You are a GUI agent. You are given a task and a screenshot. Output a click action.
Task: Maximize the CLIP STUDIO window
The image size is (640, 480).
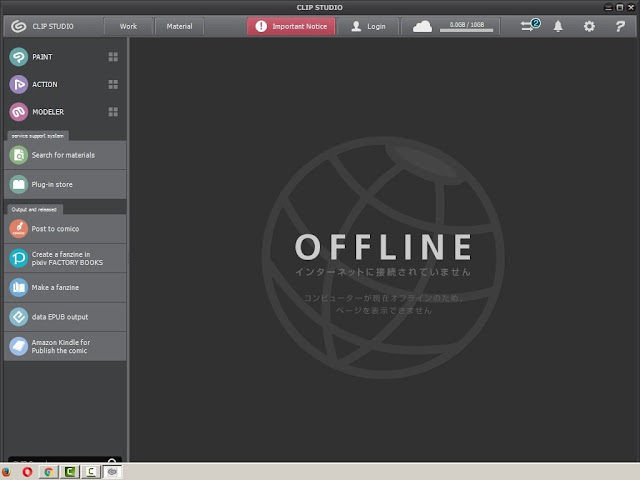pyautogui.click(x=620, y=7)
